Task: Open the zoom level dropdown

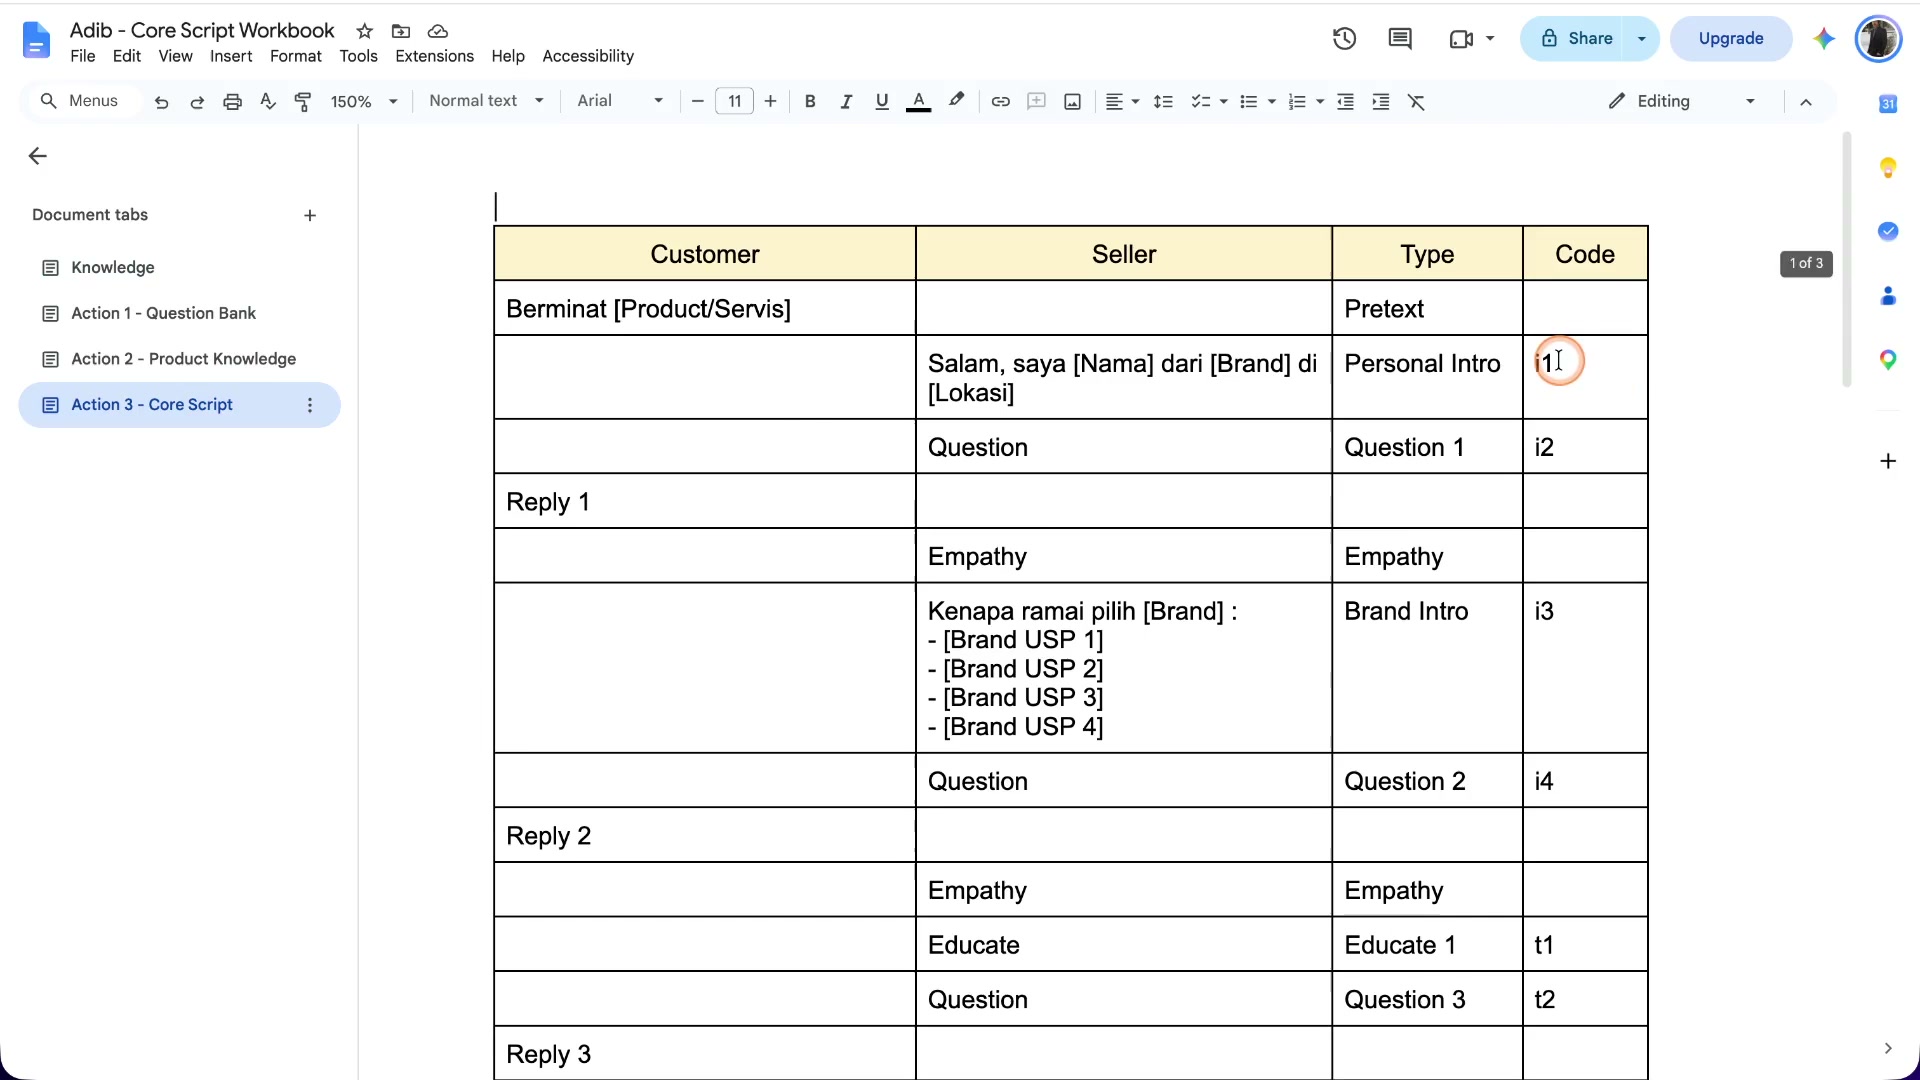Action: click(x=365, y=102)
